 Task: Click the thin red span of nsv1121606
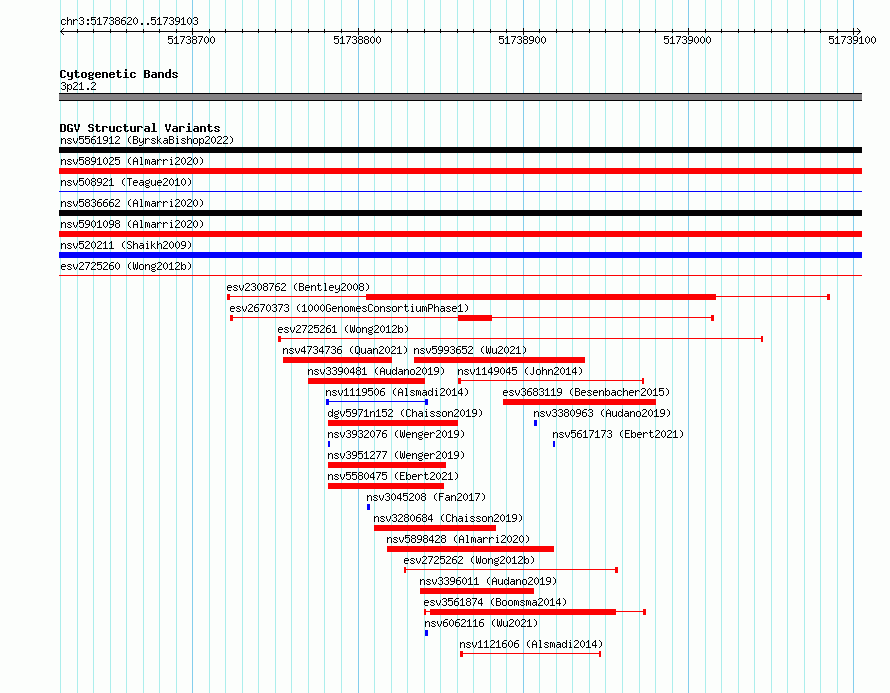coord(531,654)
